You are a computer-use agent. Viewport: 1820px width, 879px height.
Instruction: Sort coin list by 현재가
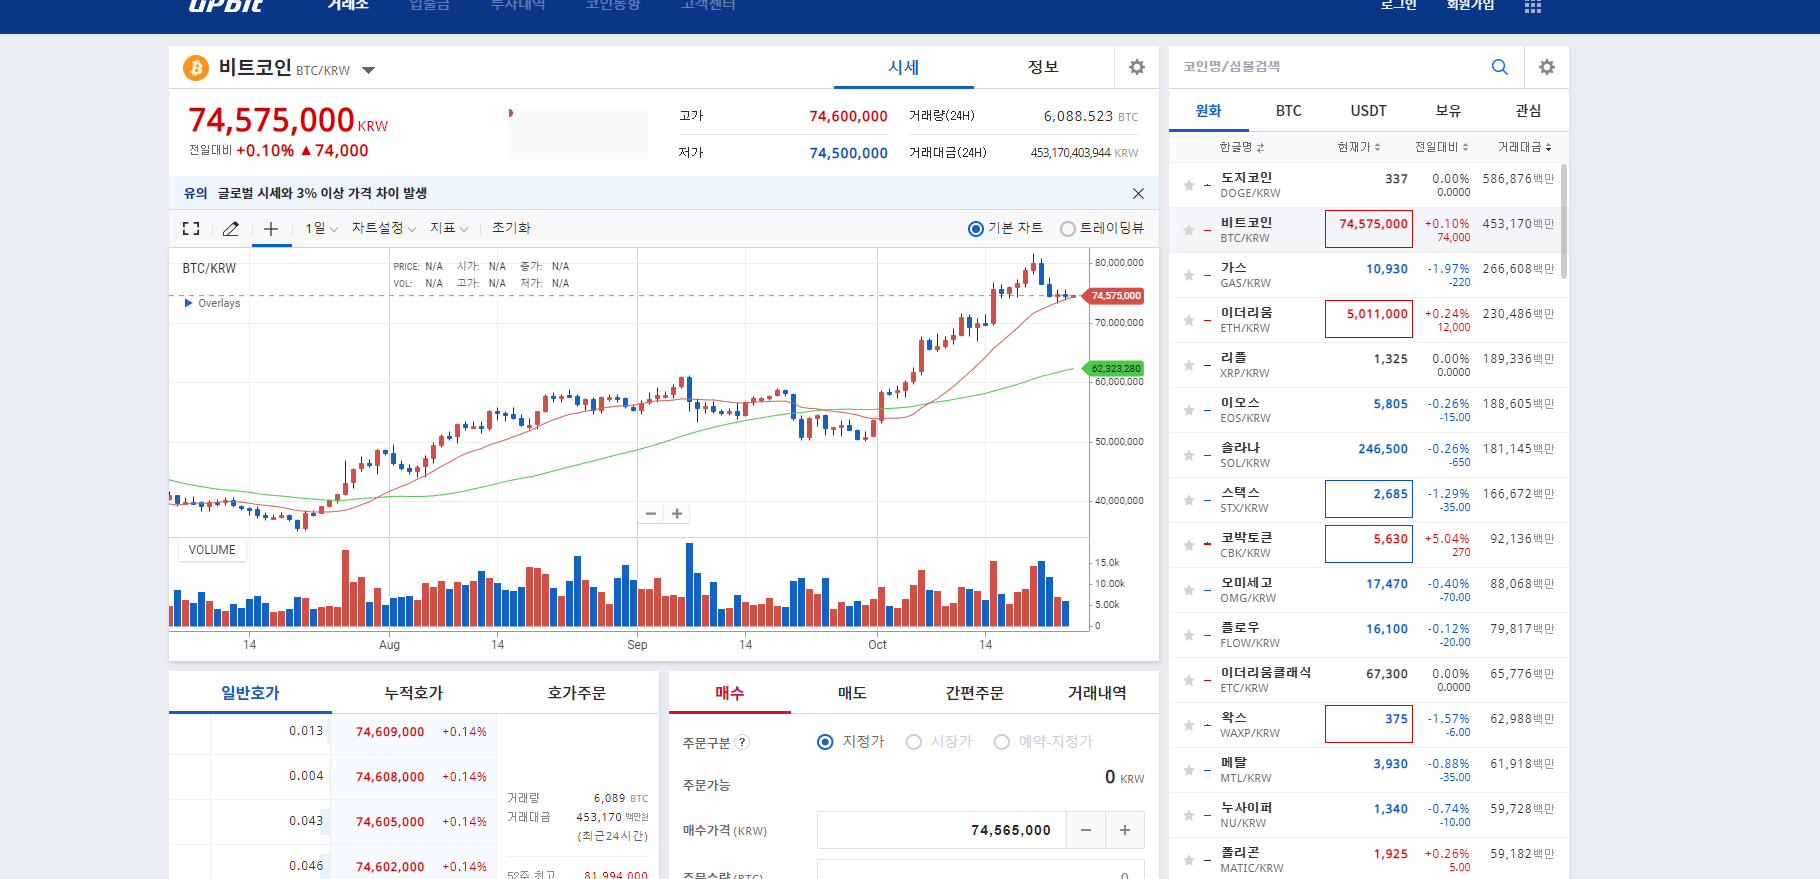[1359, 147]
